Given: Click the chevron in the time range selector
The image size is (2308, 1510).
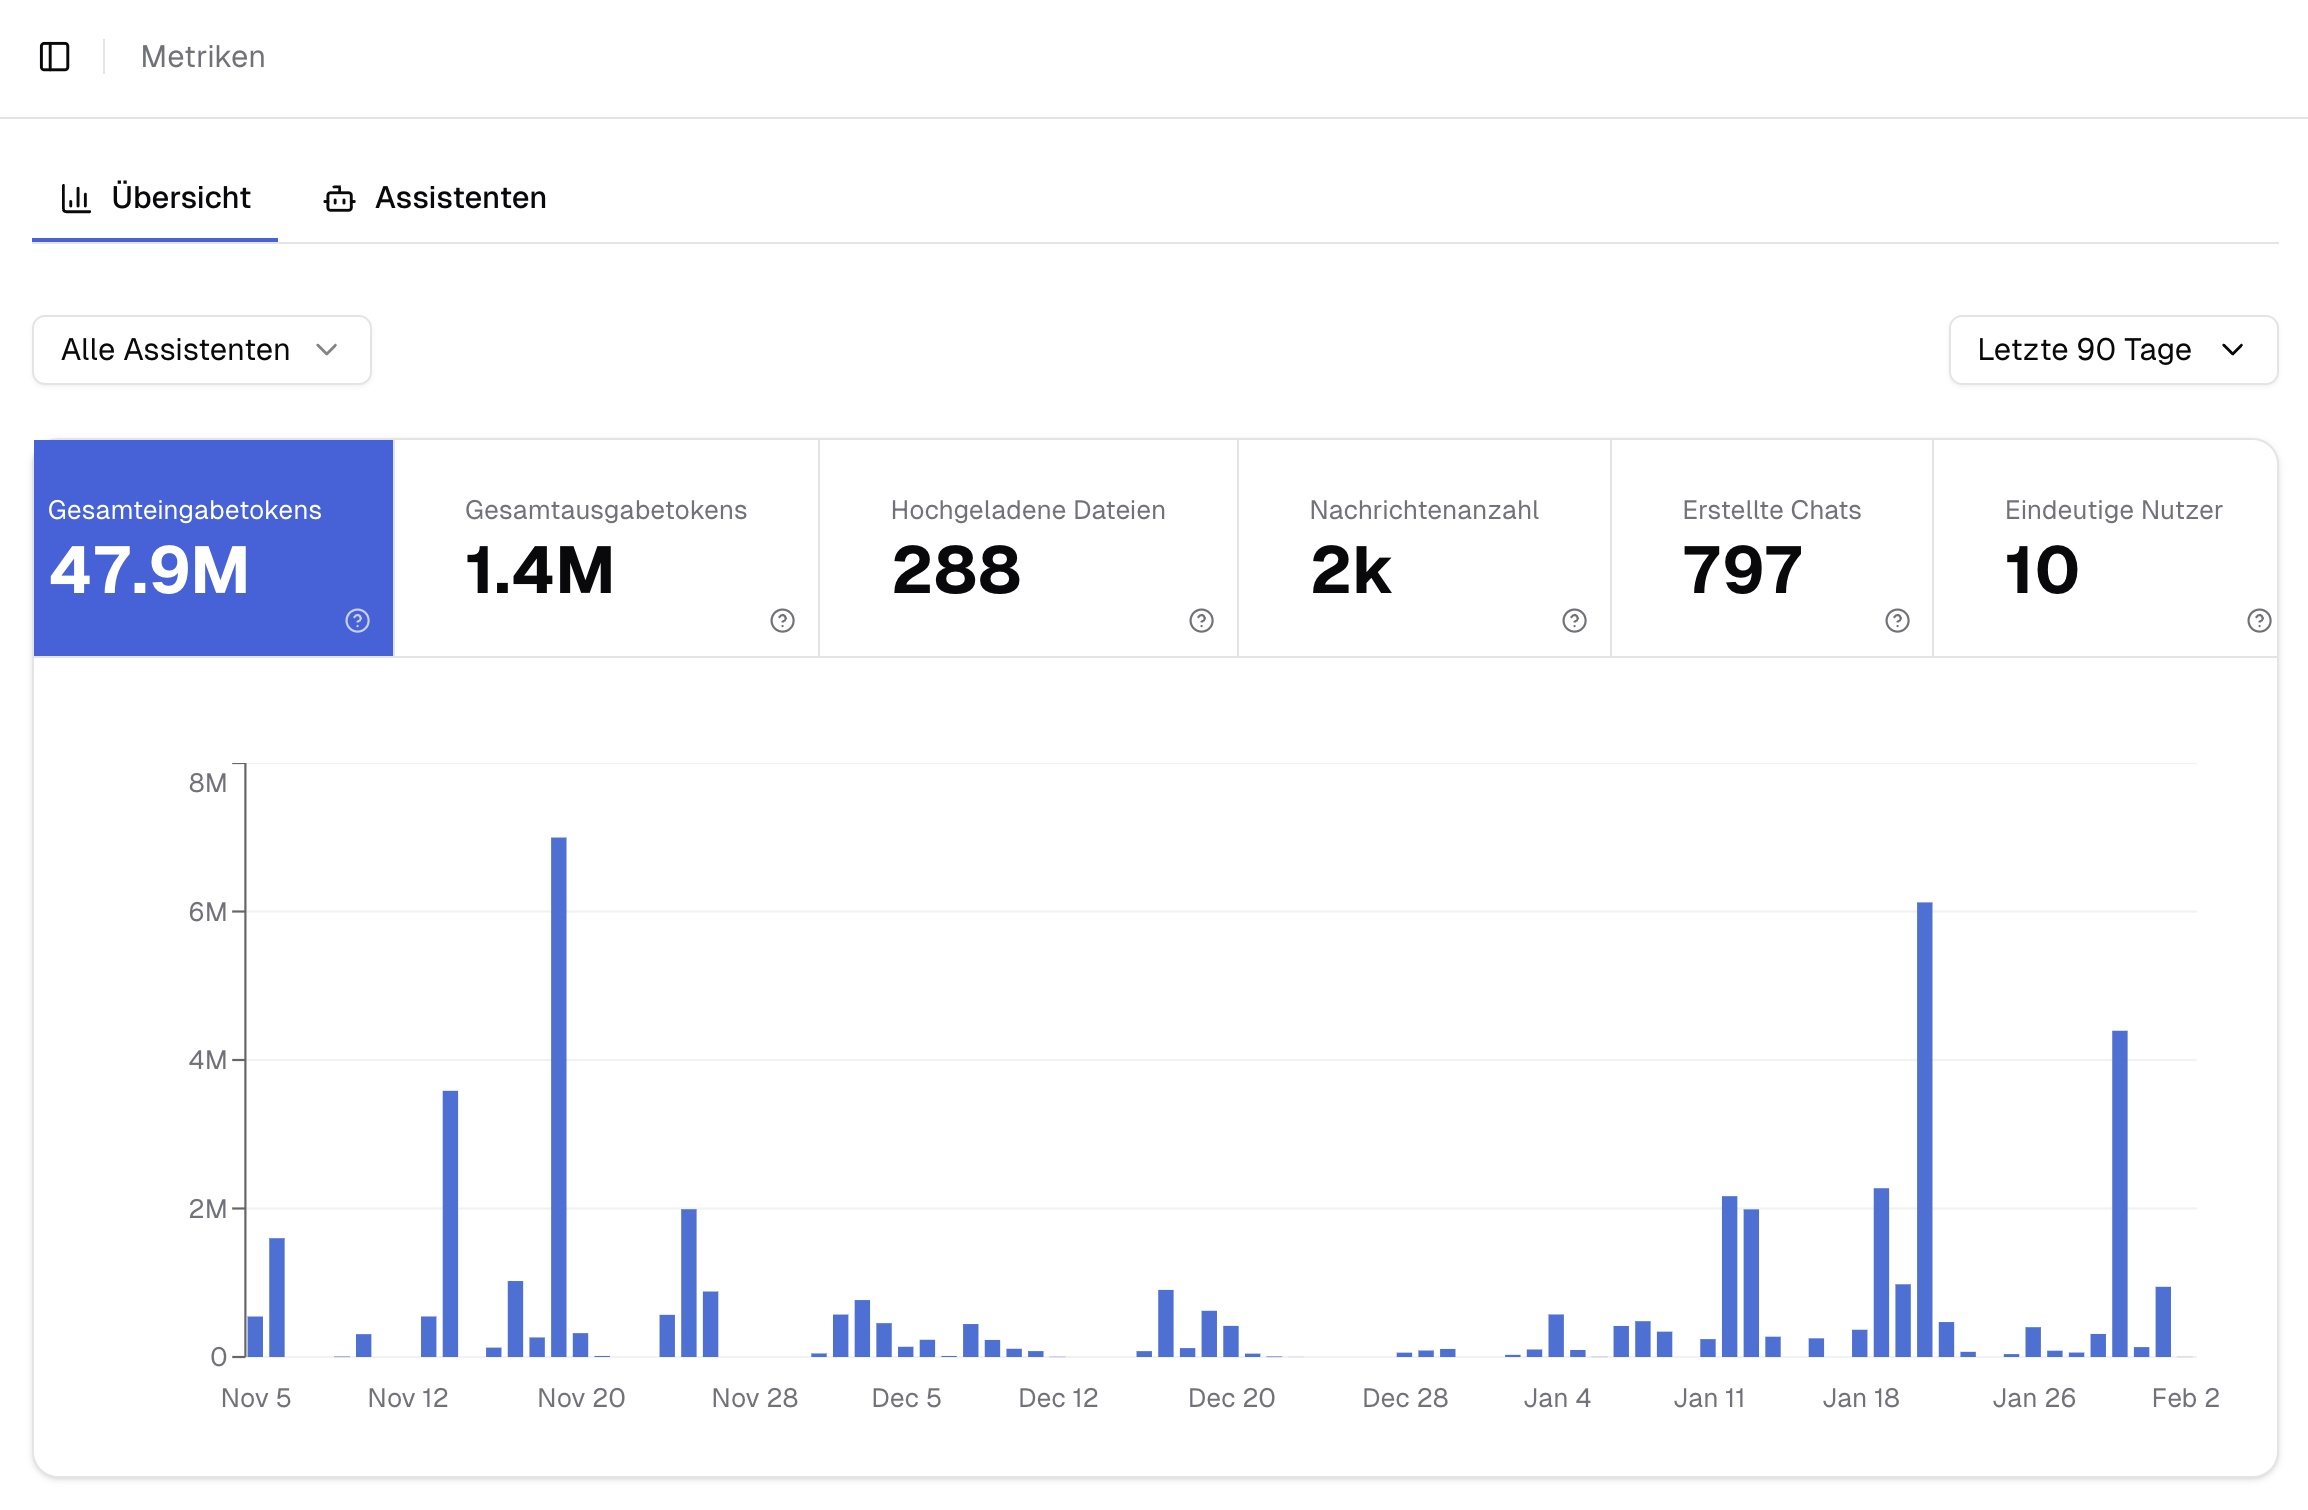Looking at the screenshot, I should pyautogui.click(x=2233, y=350).
